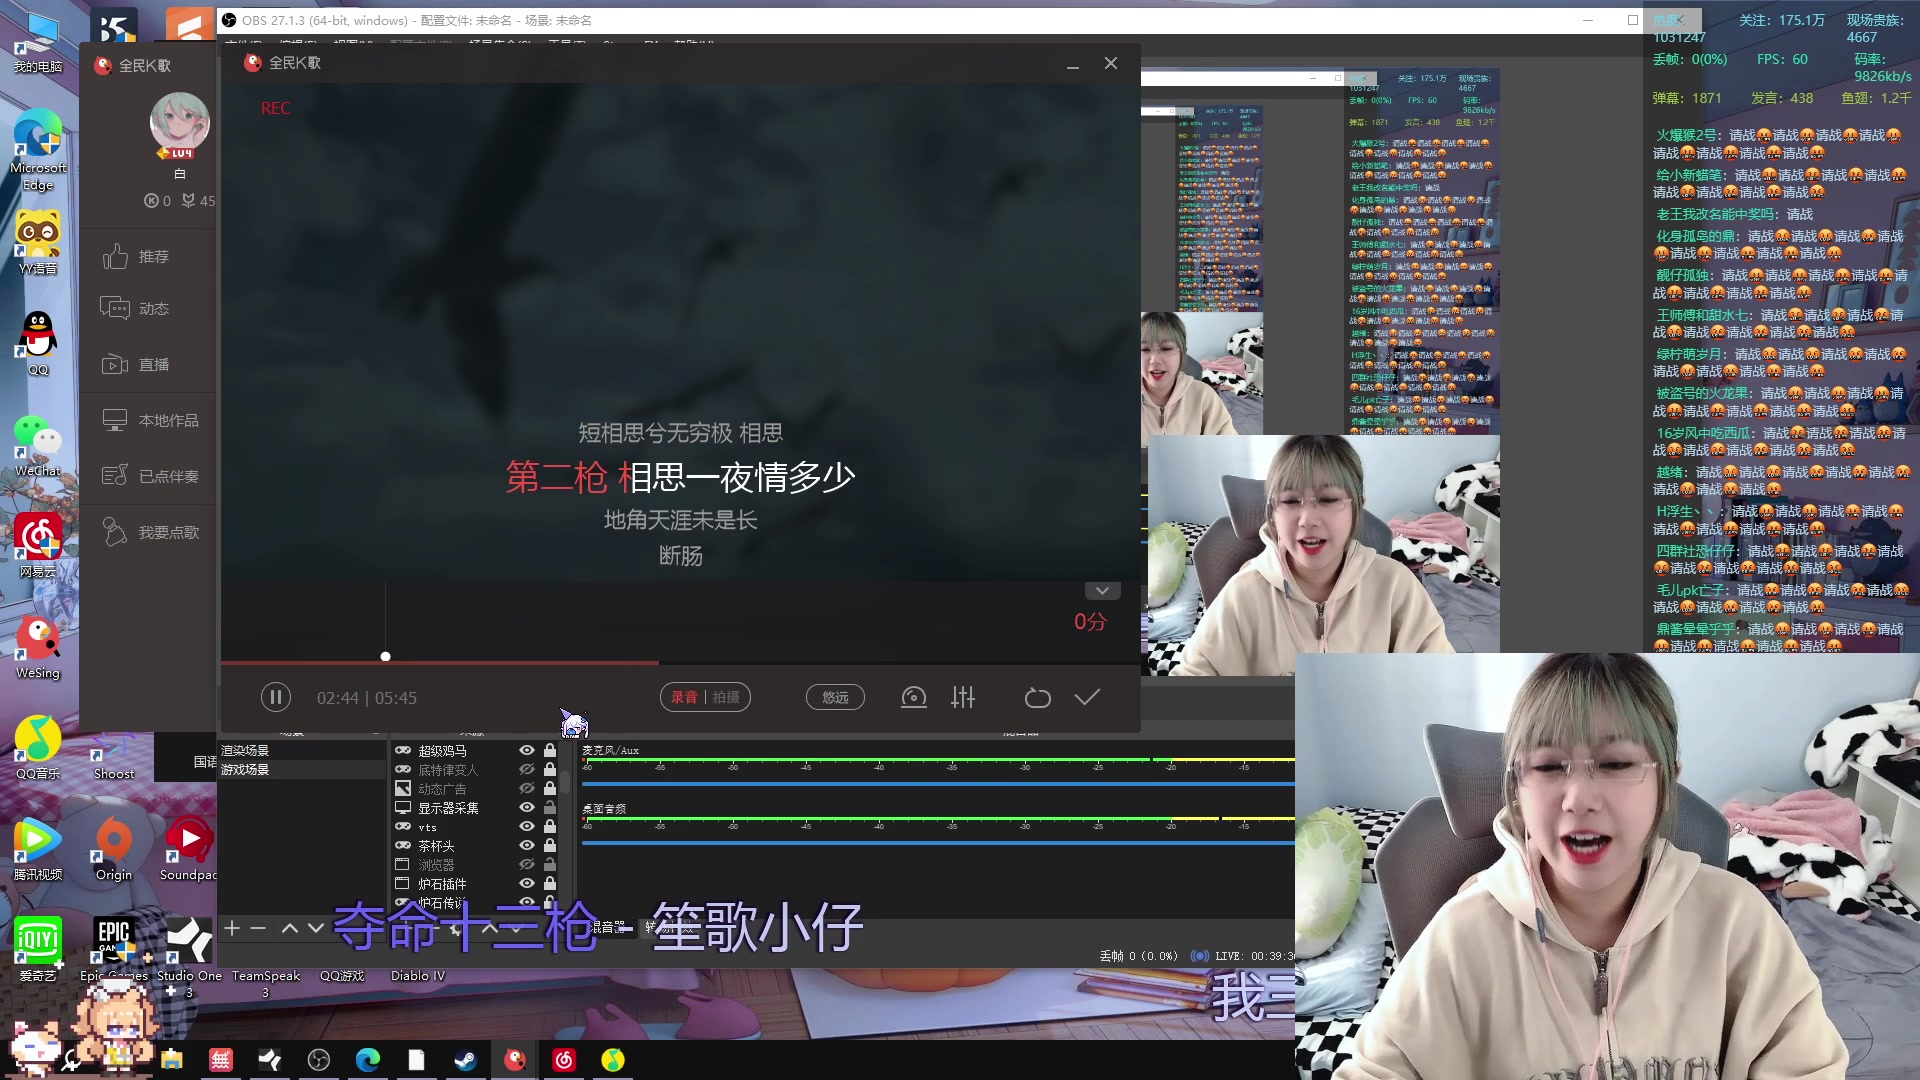
Task: Show the 动态广告 source
Action: point(526,788)
